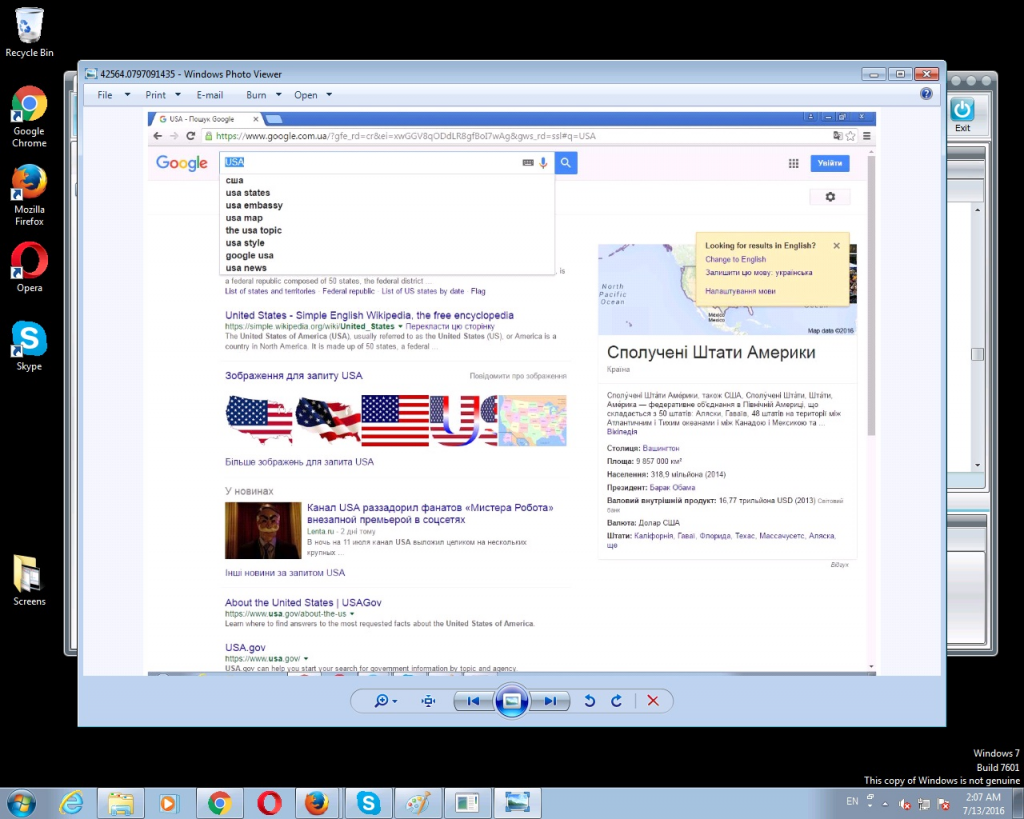
Task: Go to the previous photo
Action: (474, 701)
